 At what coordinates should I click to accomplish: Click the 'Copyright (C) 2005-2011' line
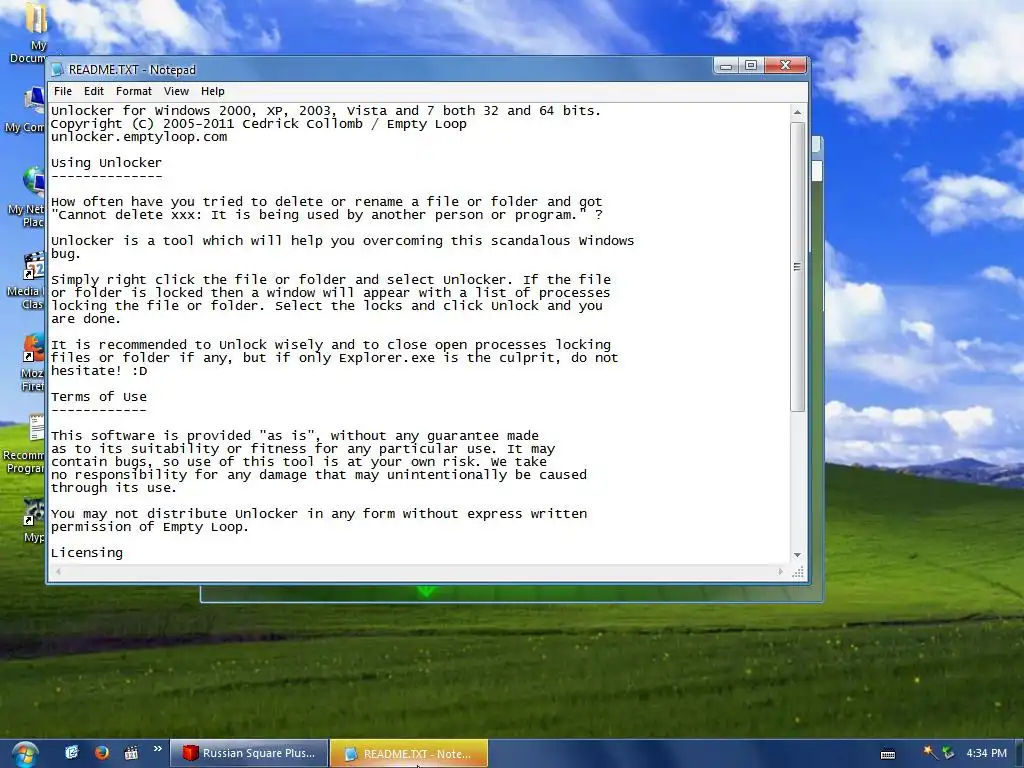coord(259,124)
